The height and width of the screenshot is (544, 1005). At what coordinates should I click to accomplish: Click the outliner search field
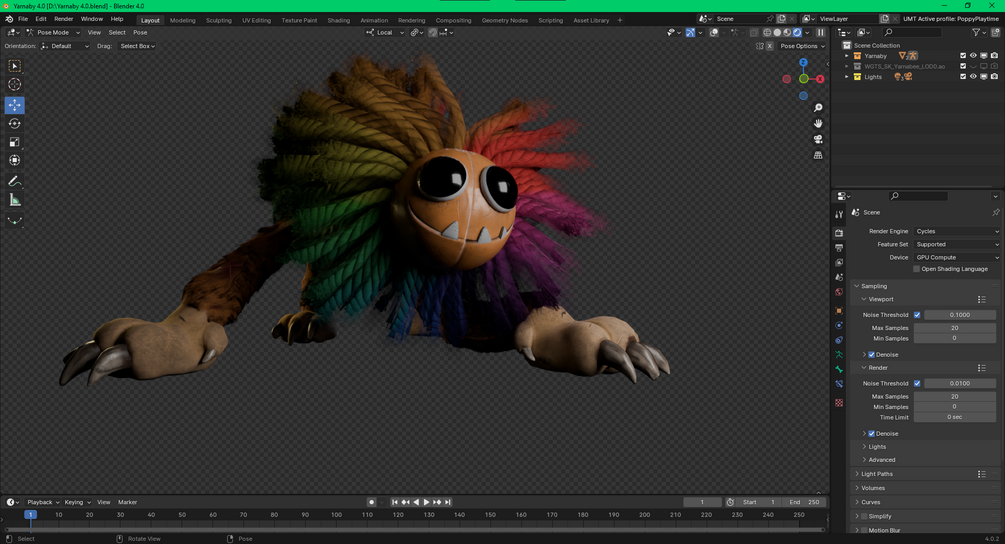point(911,32)
